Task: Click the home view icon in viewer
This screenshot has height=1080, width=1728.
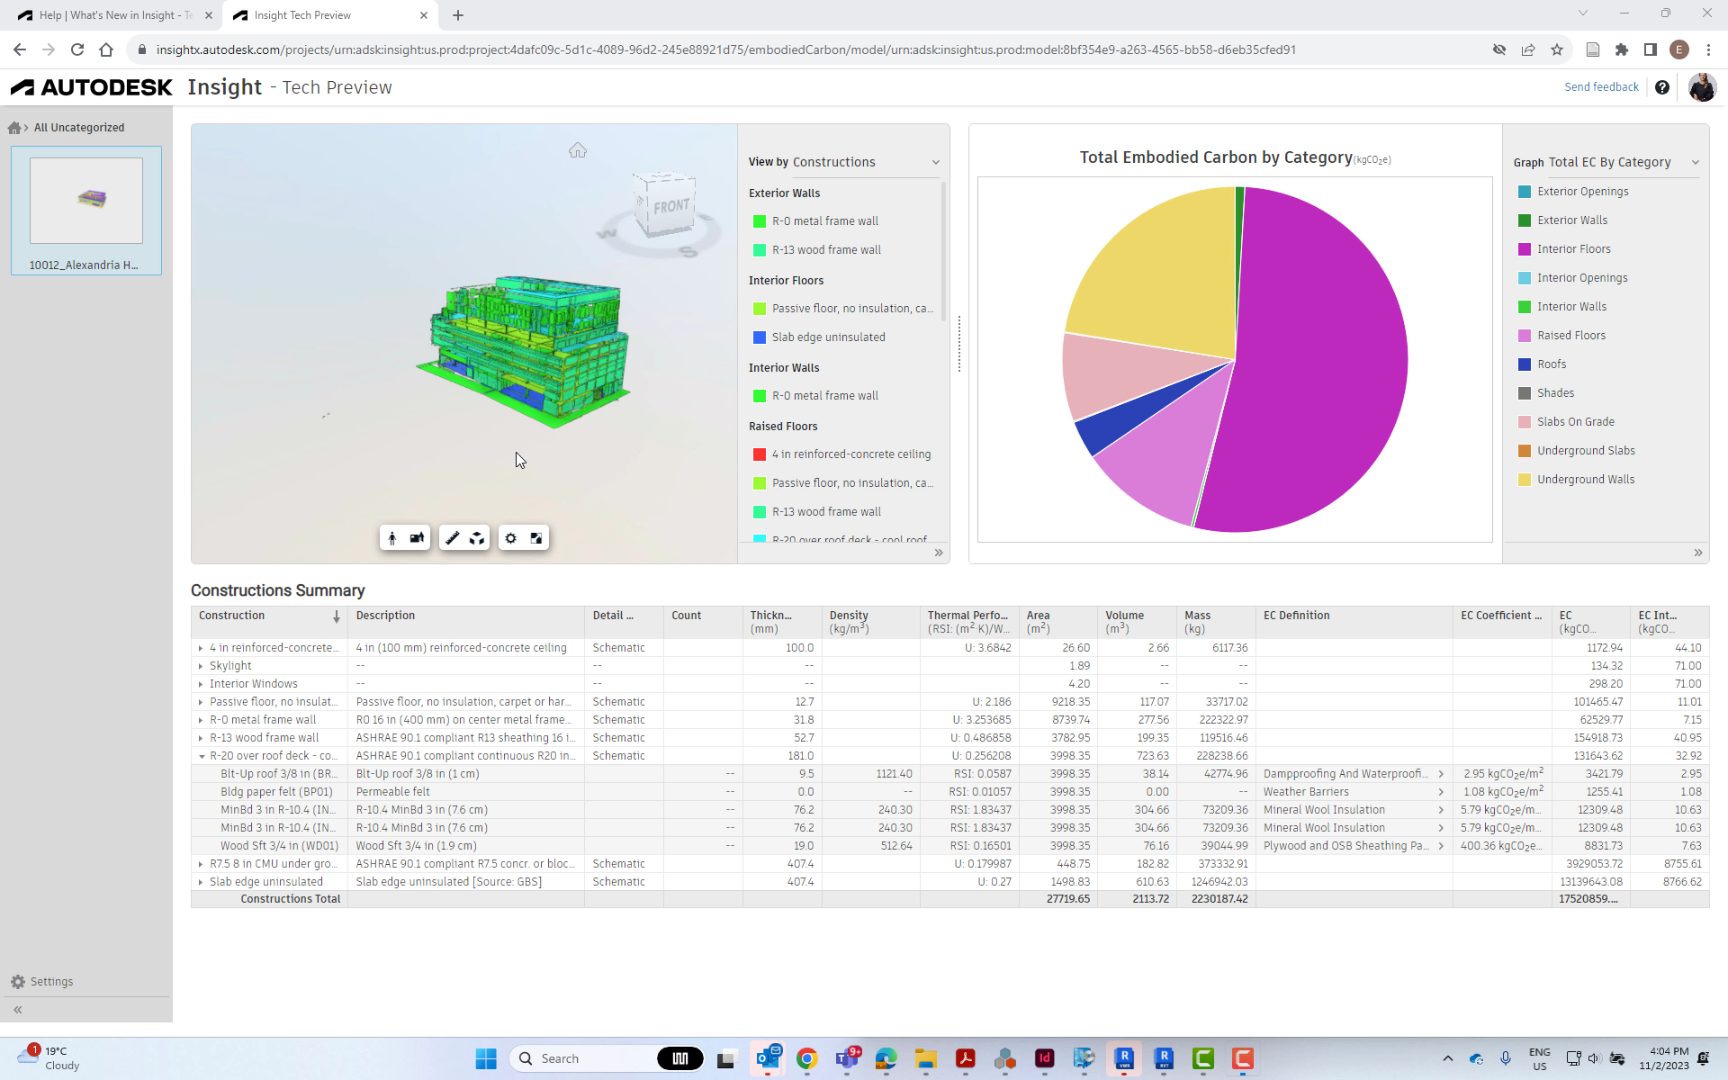Action: point(578,151)
